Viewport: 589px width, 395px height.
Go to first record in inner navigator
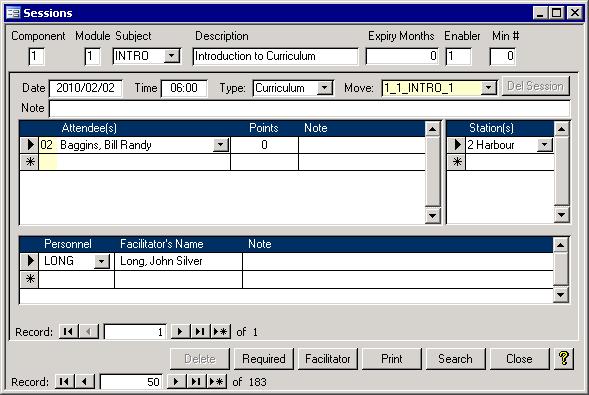point(68,332)
